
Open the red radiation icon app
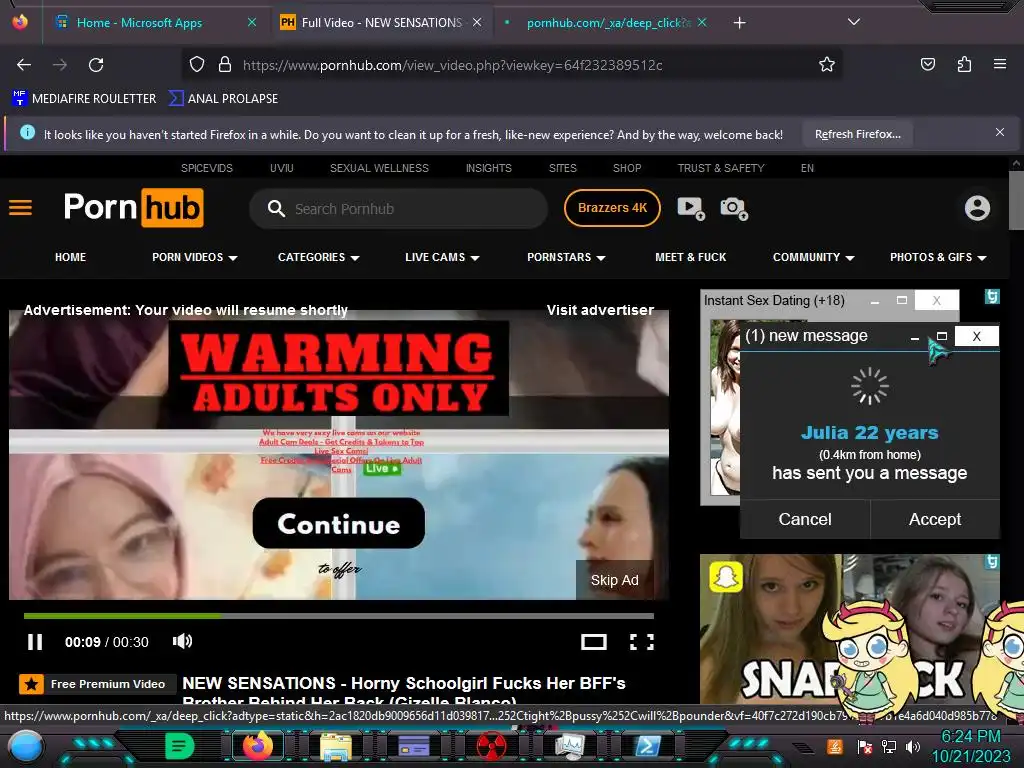491,746
